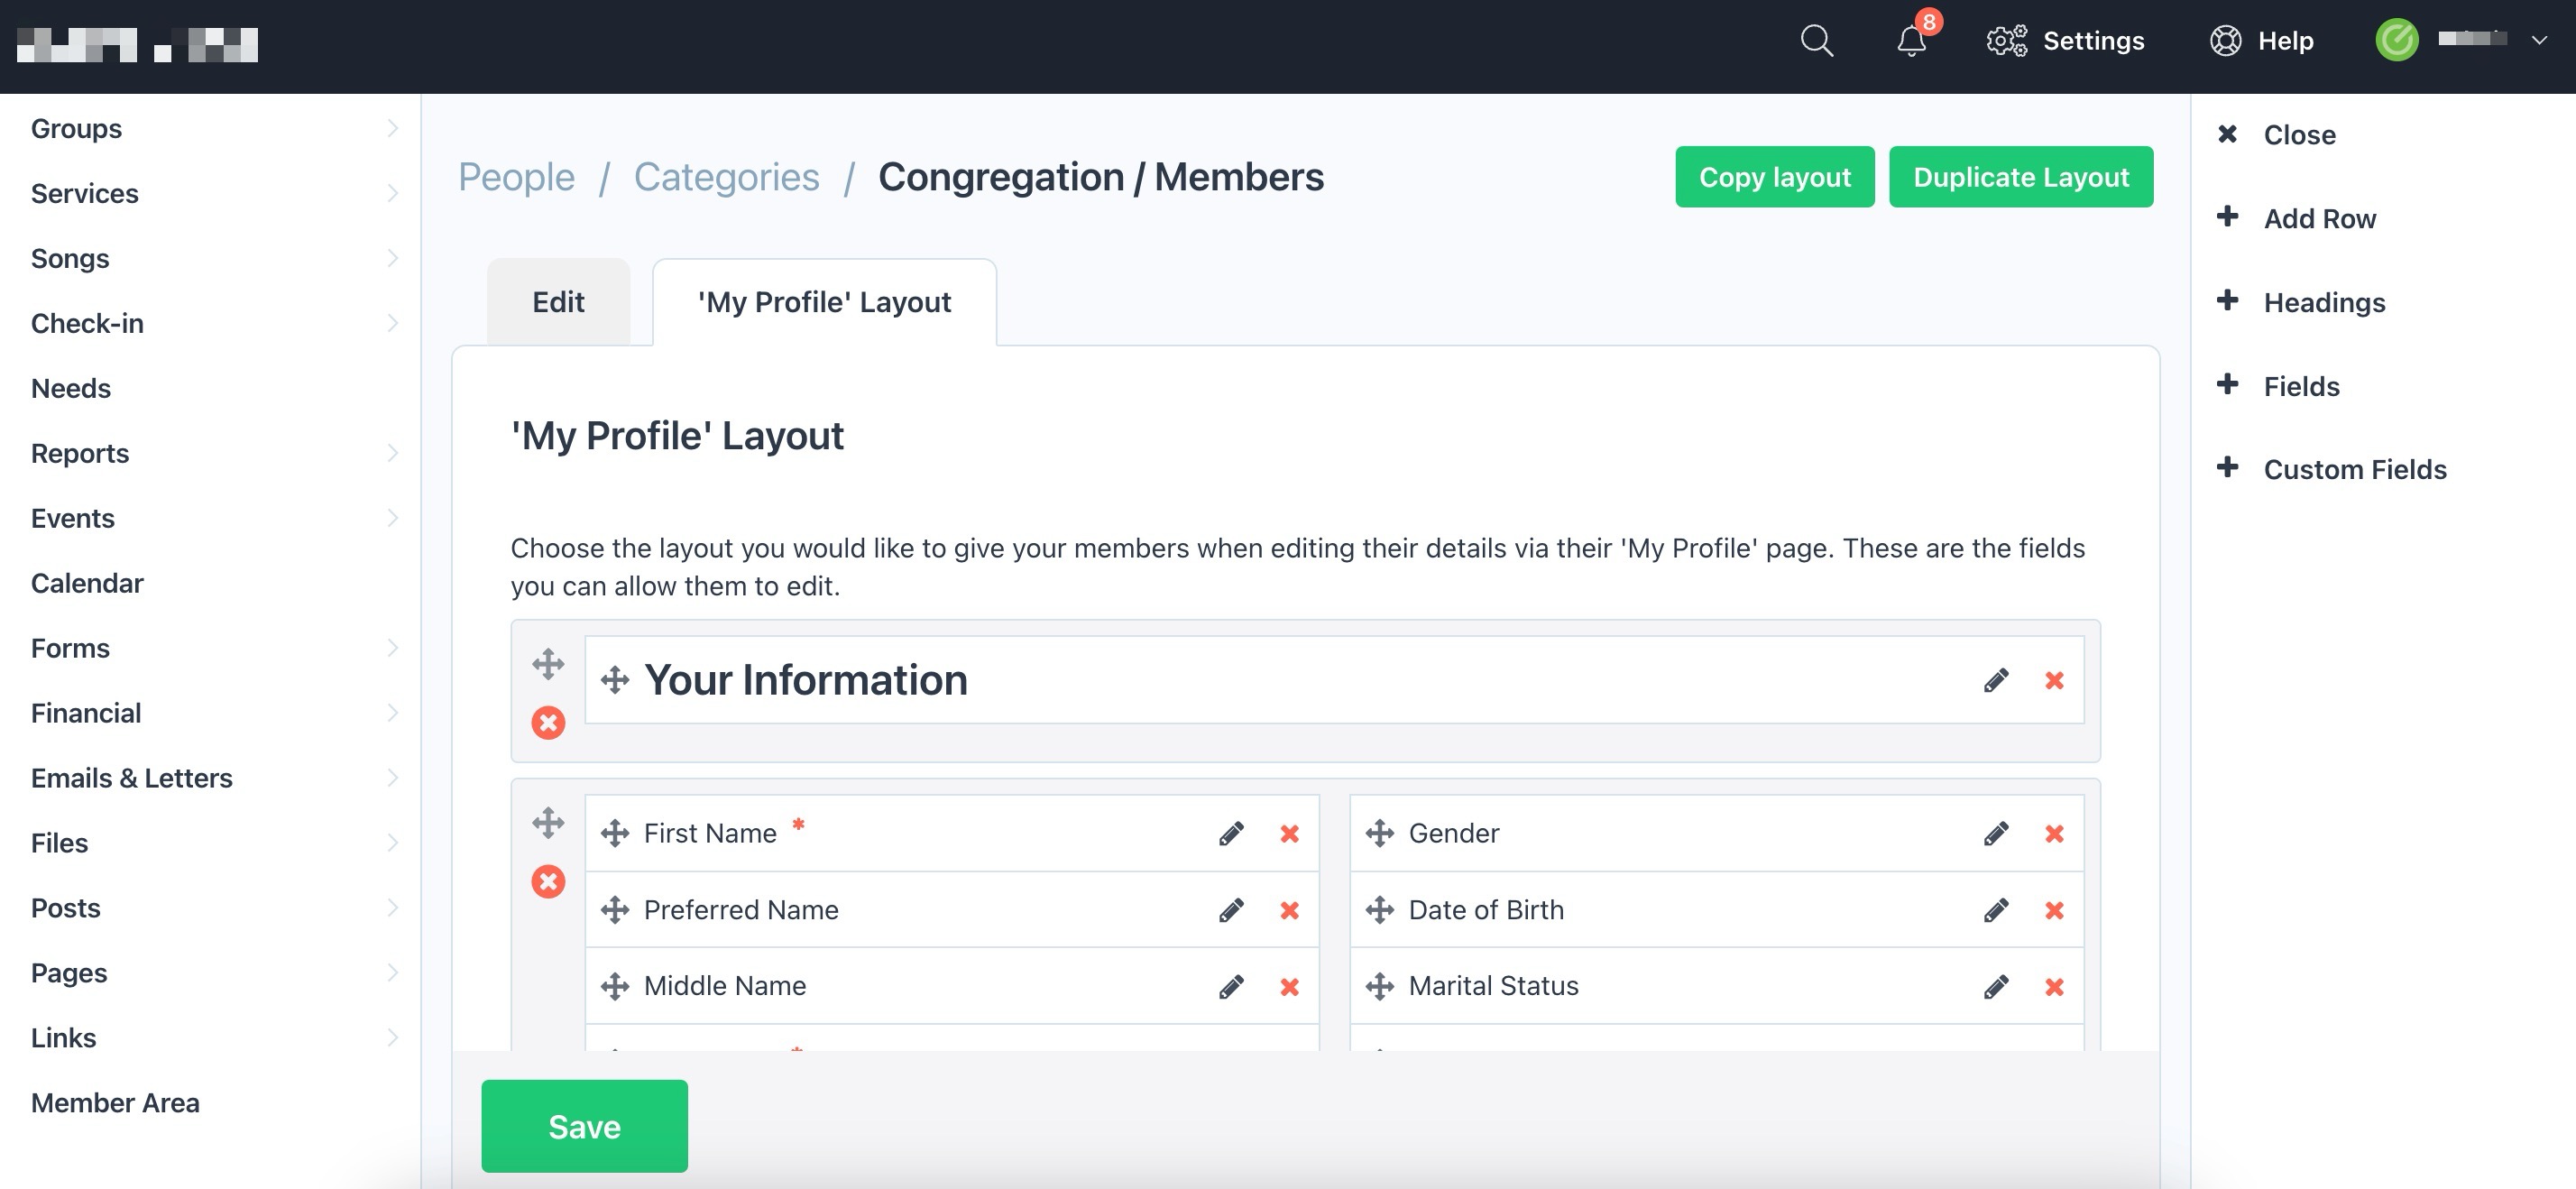Click edit pencil beside Date of Birth

1996,910
